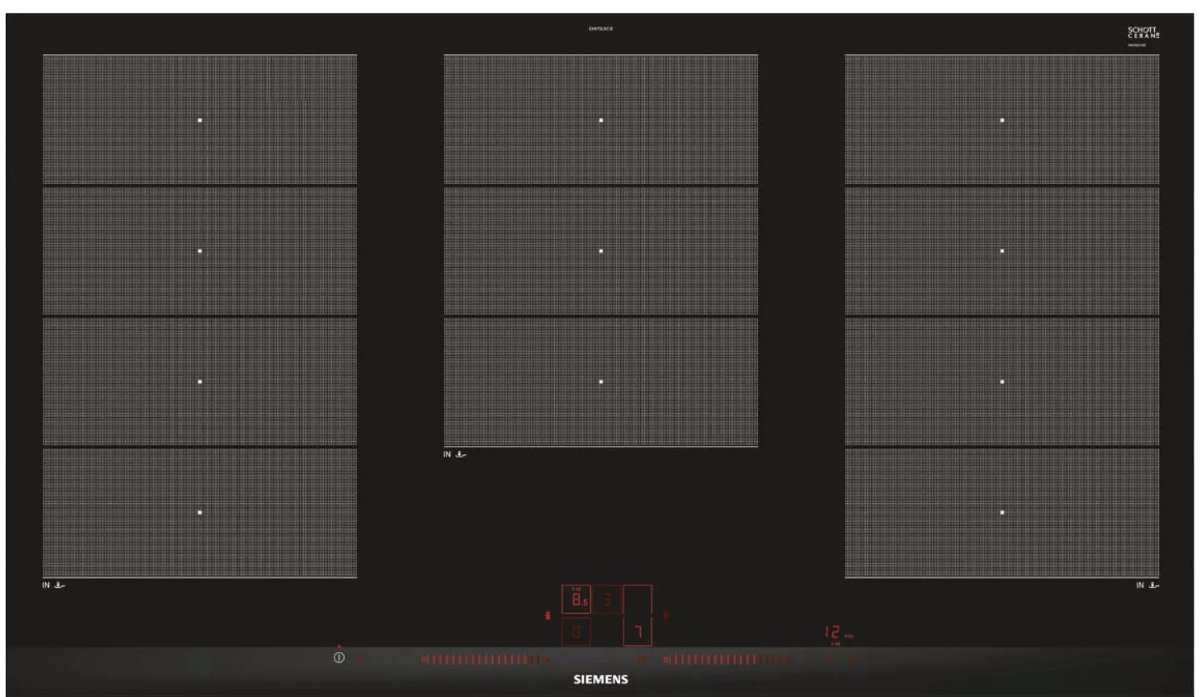Tap the right power level slider strip

click(726, 660)
